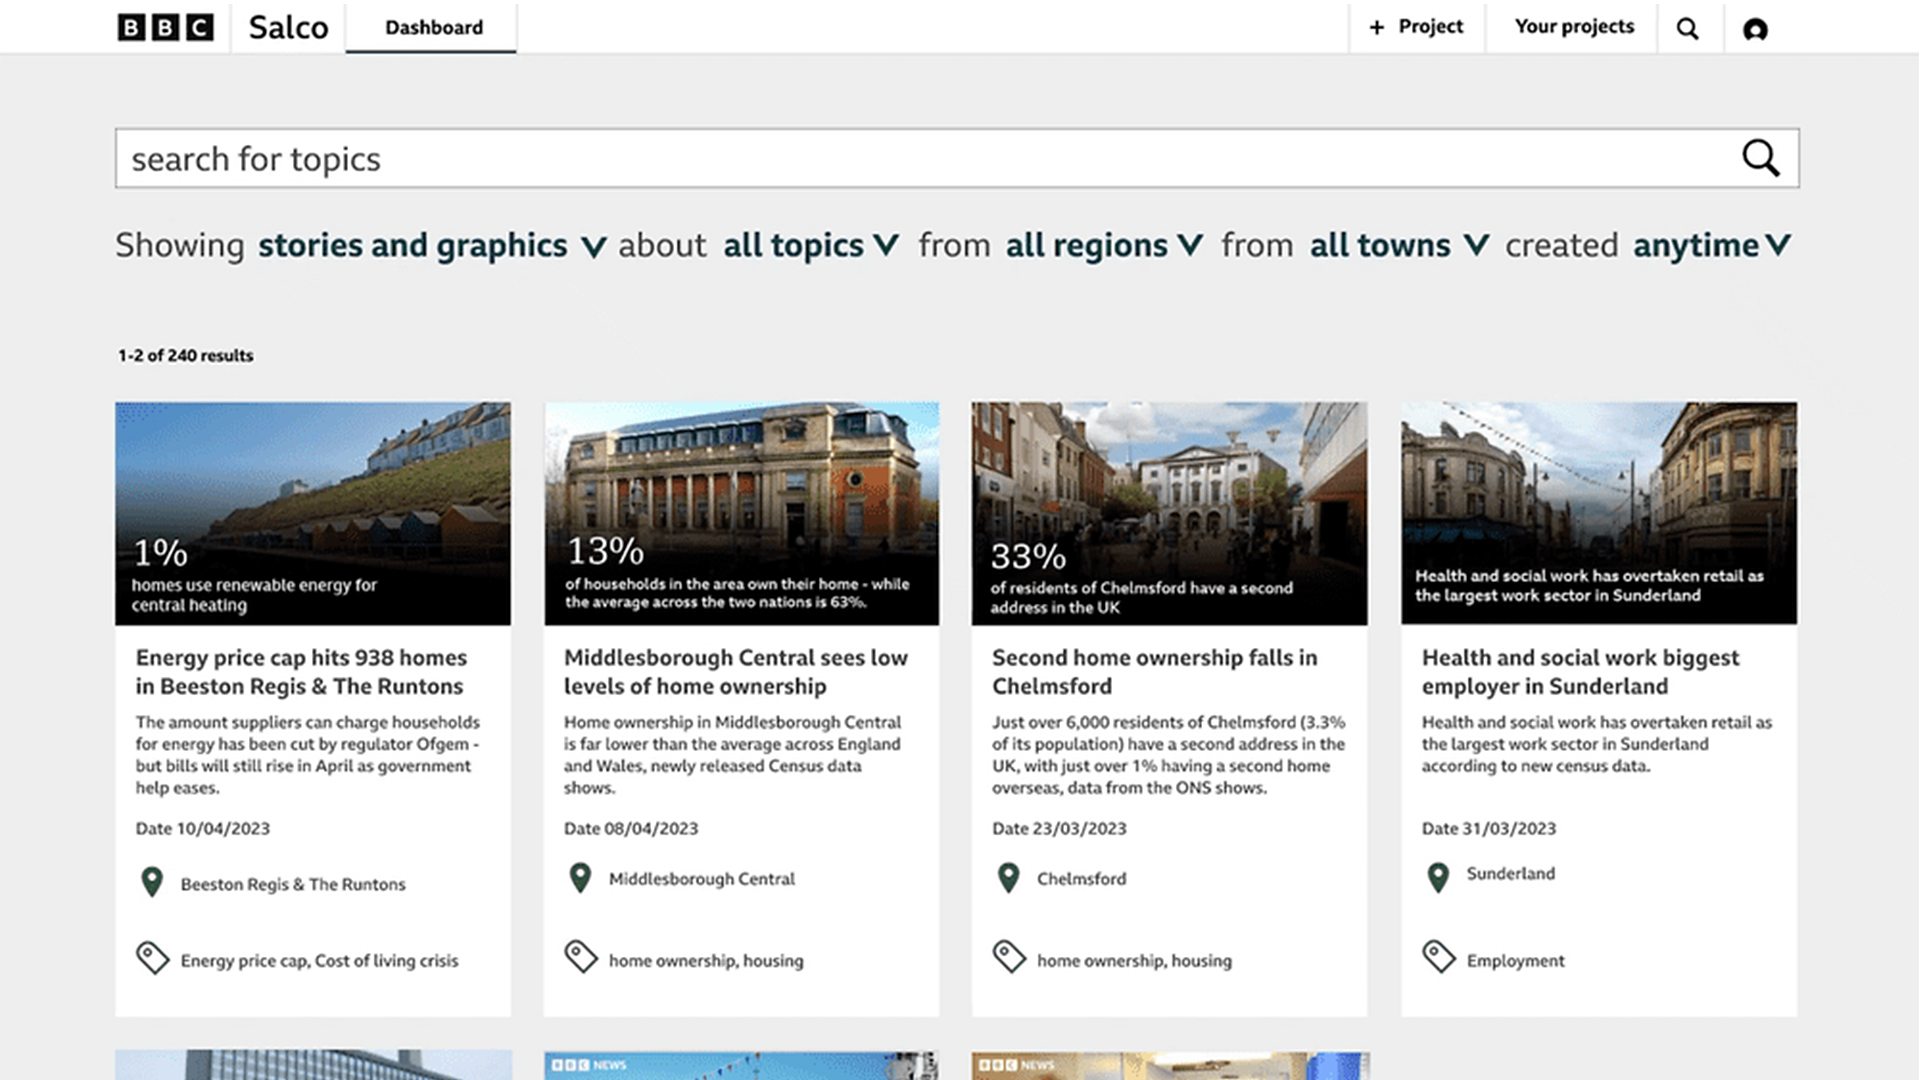Click the search icon inside the topics search bar
Viewport: 1920px width, 1080px height.
[1761, 158]
